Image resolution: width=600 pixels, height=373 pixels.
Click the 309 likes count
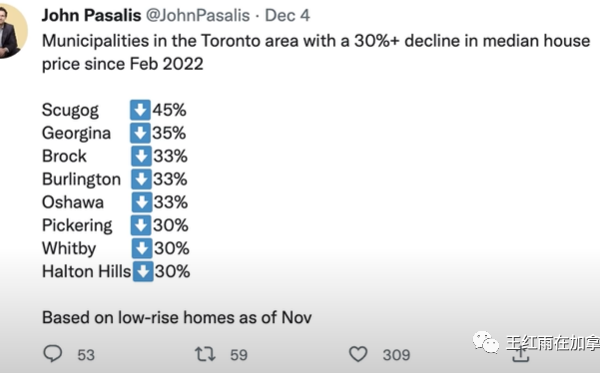point(396,355)
